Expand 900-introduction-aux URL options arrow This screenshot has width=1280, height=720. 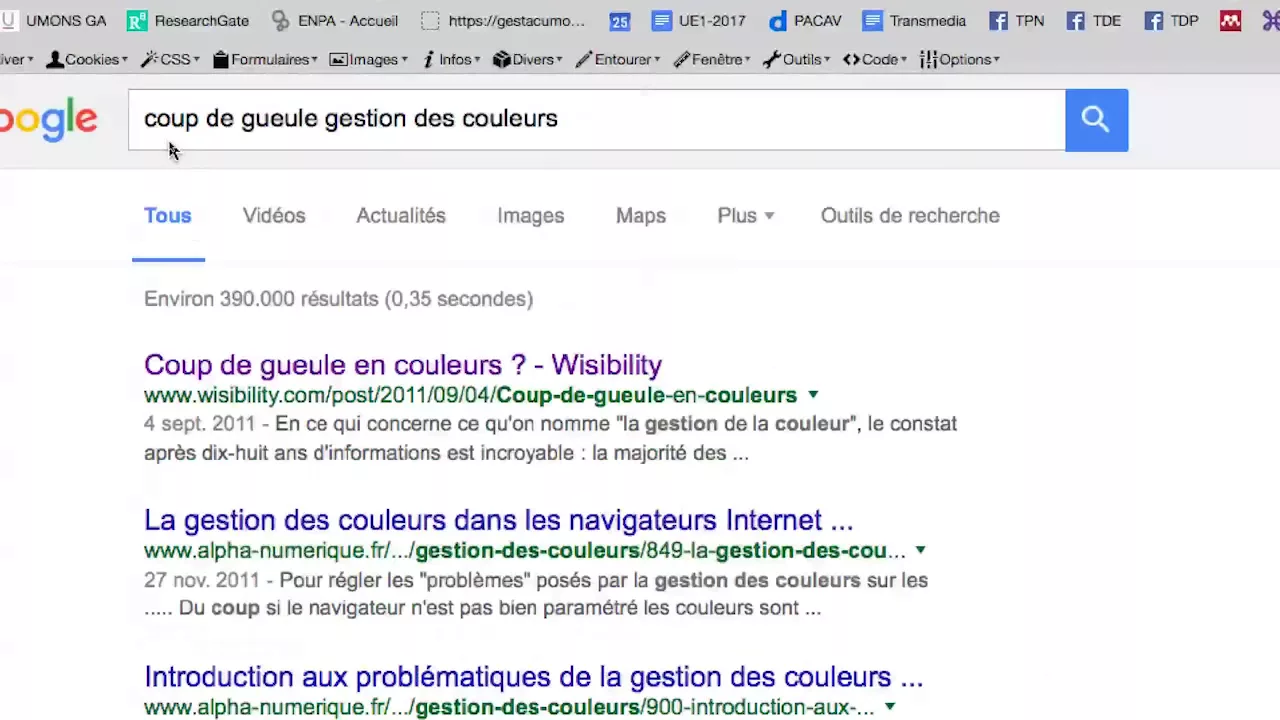[890, 707]
